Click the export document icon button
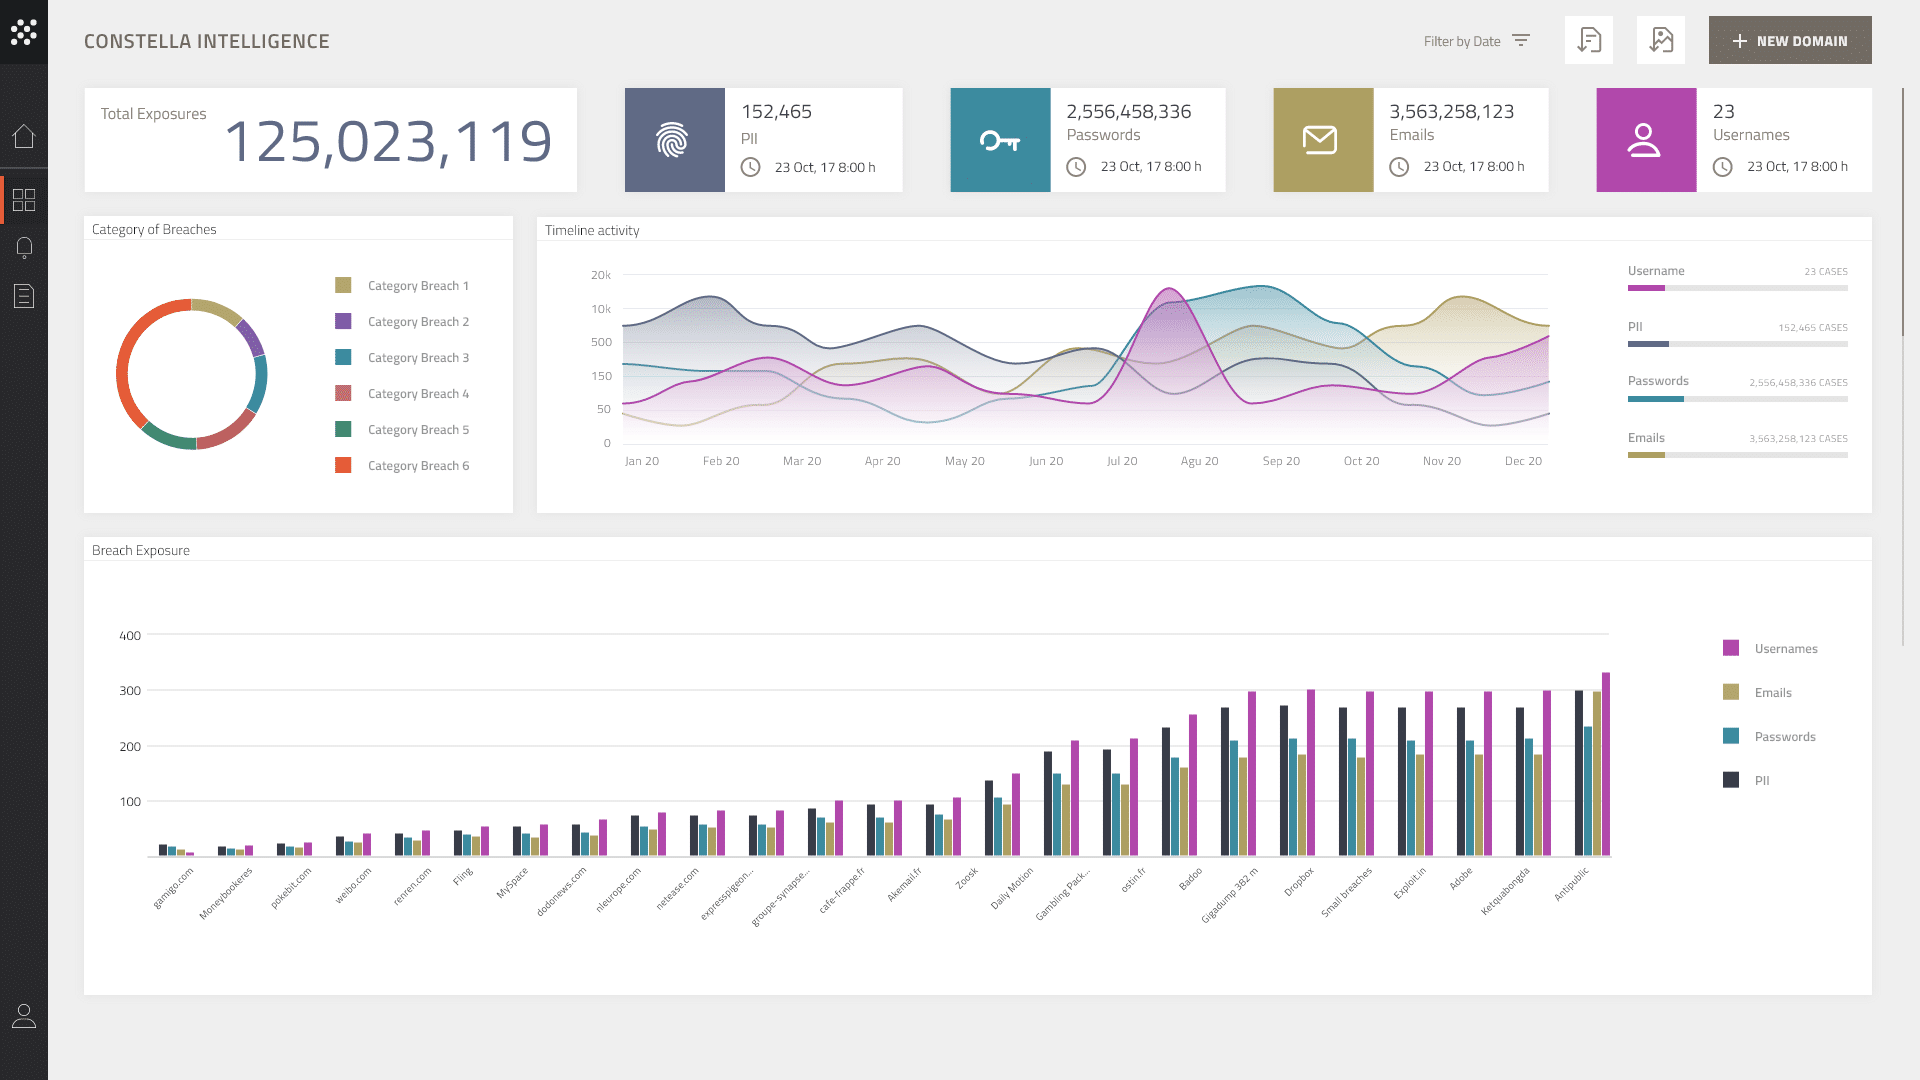The width and height of the screenshot is (1920, 1080). click(1588, 40)
